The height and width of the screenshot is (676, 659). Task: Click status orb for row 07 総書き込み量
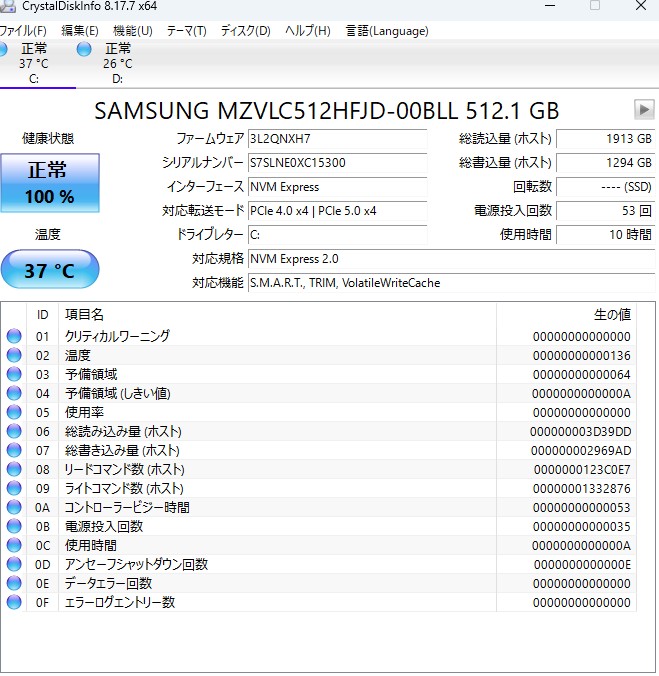click(x=14, y=450)
